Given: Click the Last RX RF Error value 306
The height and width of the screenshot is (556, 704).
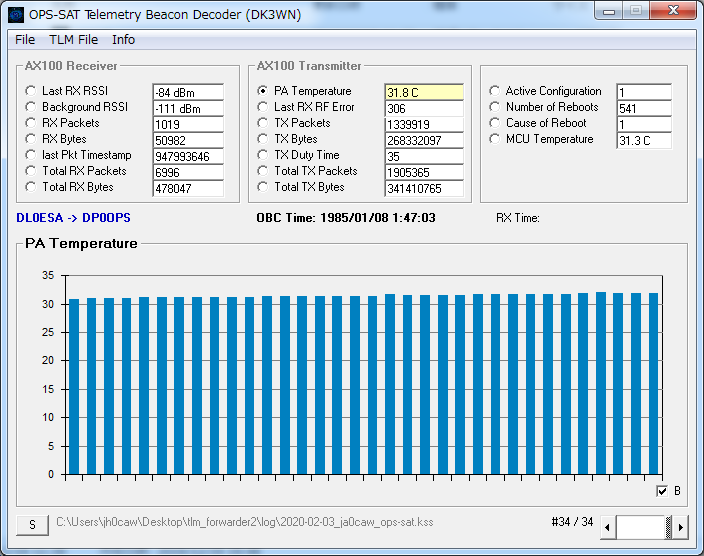Looking at the screenshot, I should click(424, 108).
